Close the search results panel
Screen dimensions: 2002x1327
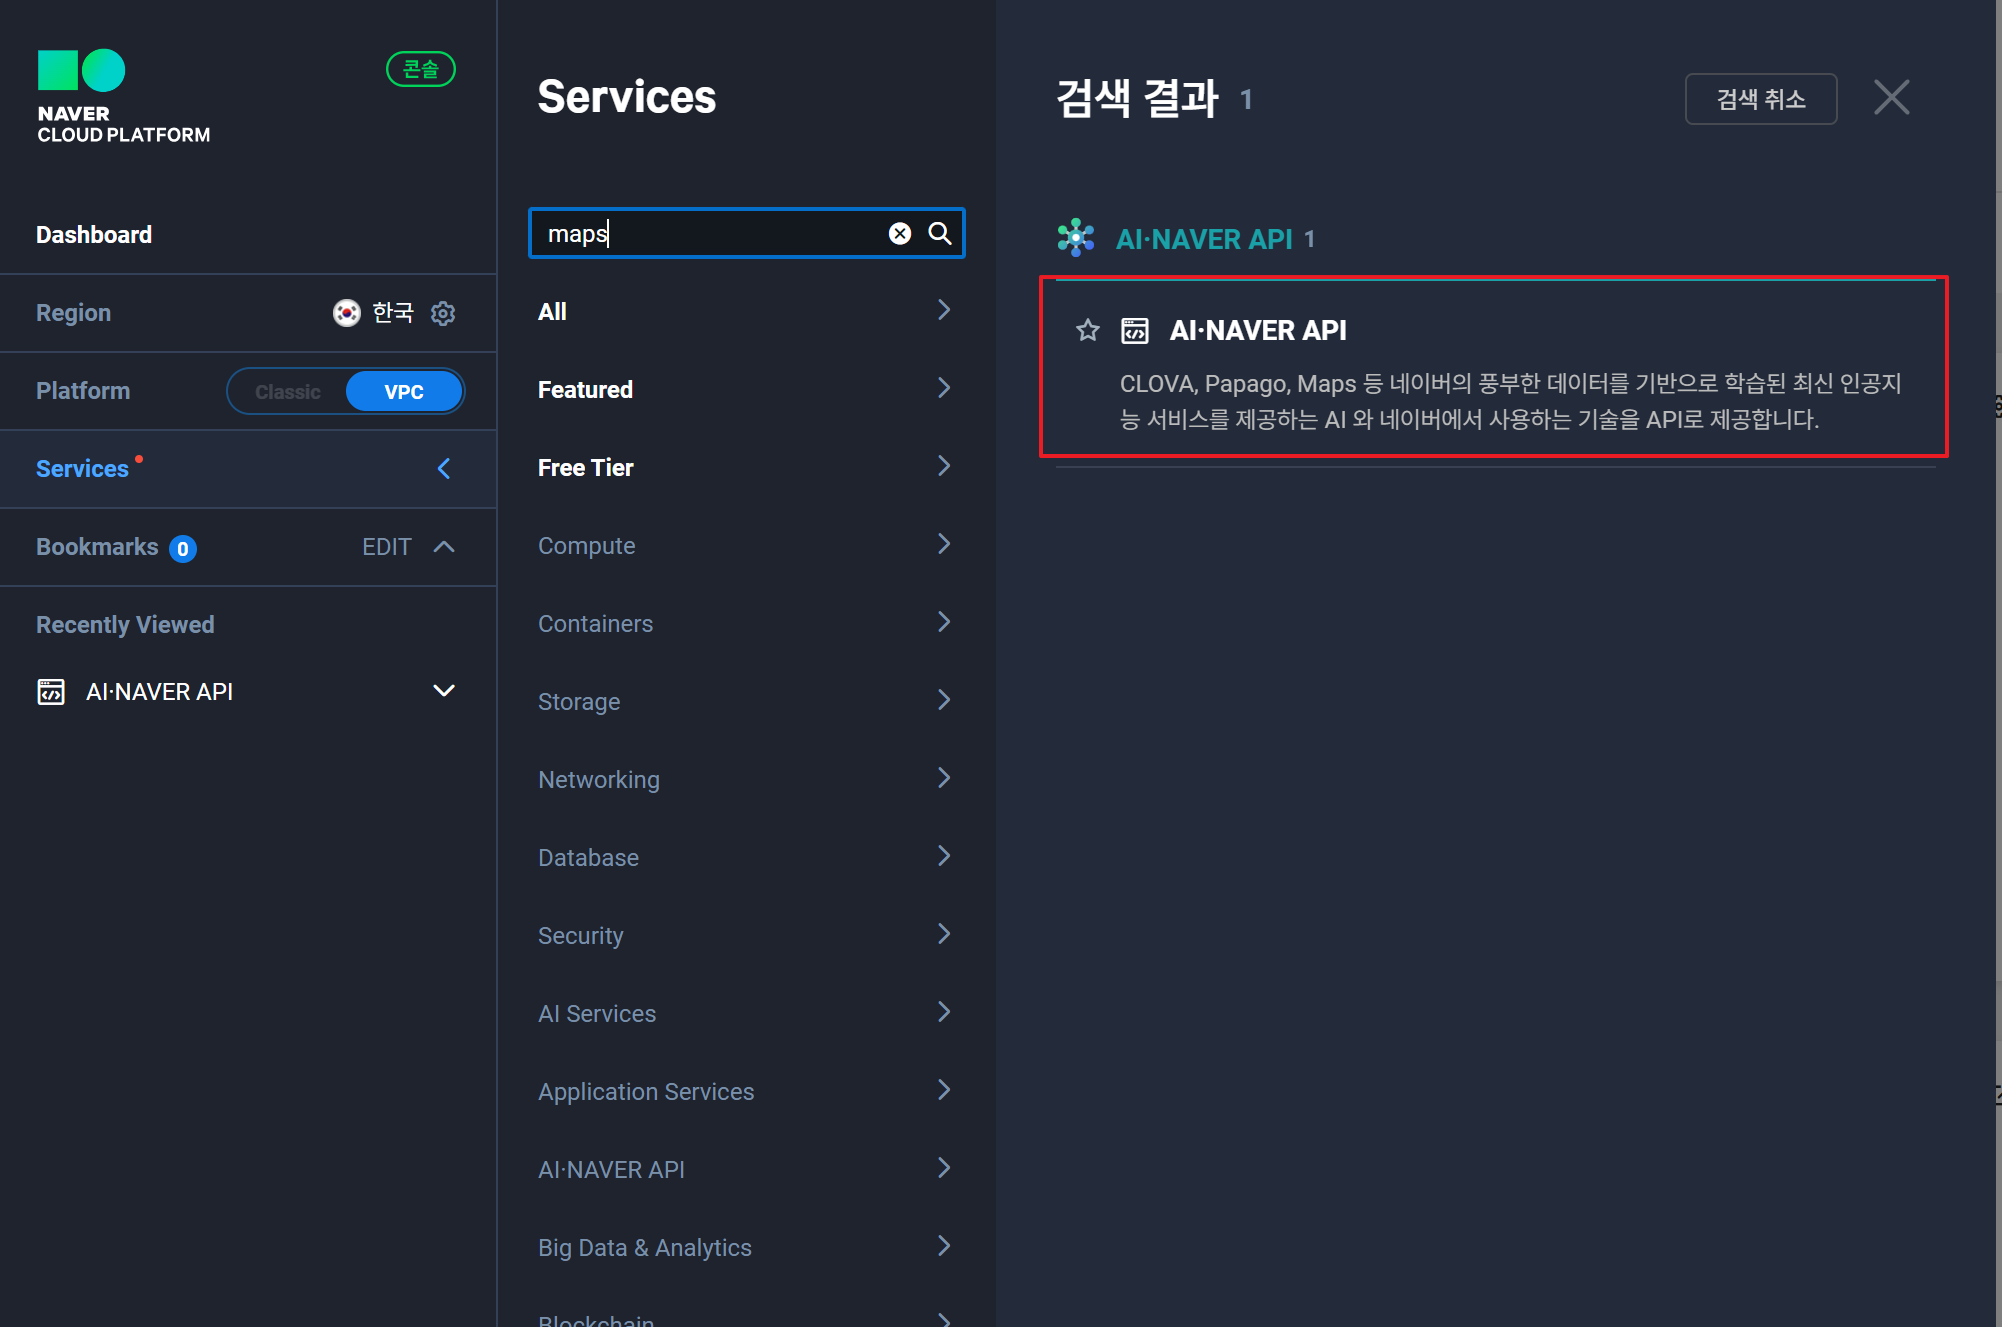tap(1891, 98)
